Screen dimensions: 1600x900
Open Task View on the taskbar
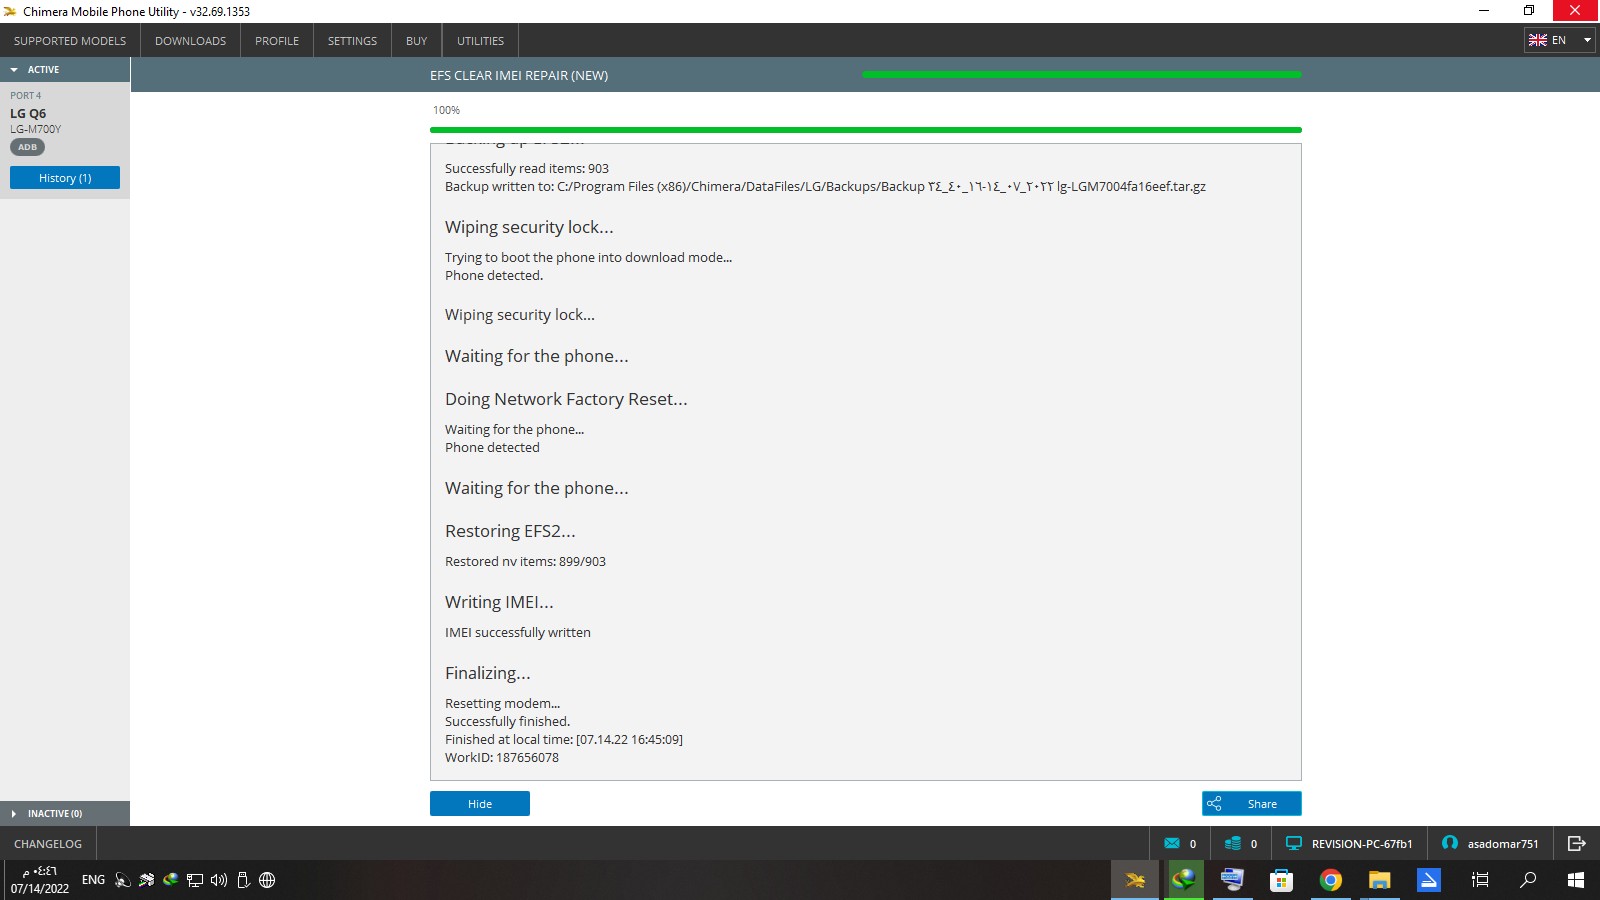point(1480,880)
